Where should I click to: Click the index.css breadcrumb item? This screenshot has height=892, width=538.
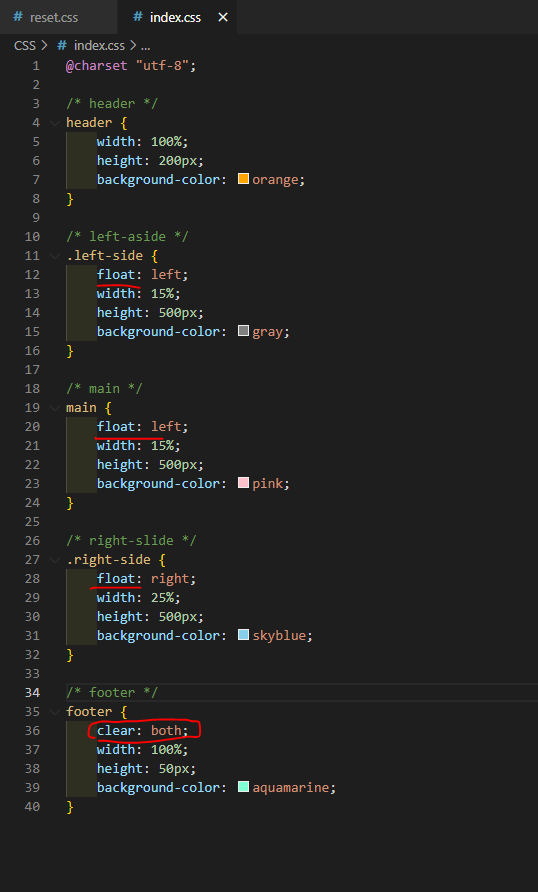(x=99, y=46)
